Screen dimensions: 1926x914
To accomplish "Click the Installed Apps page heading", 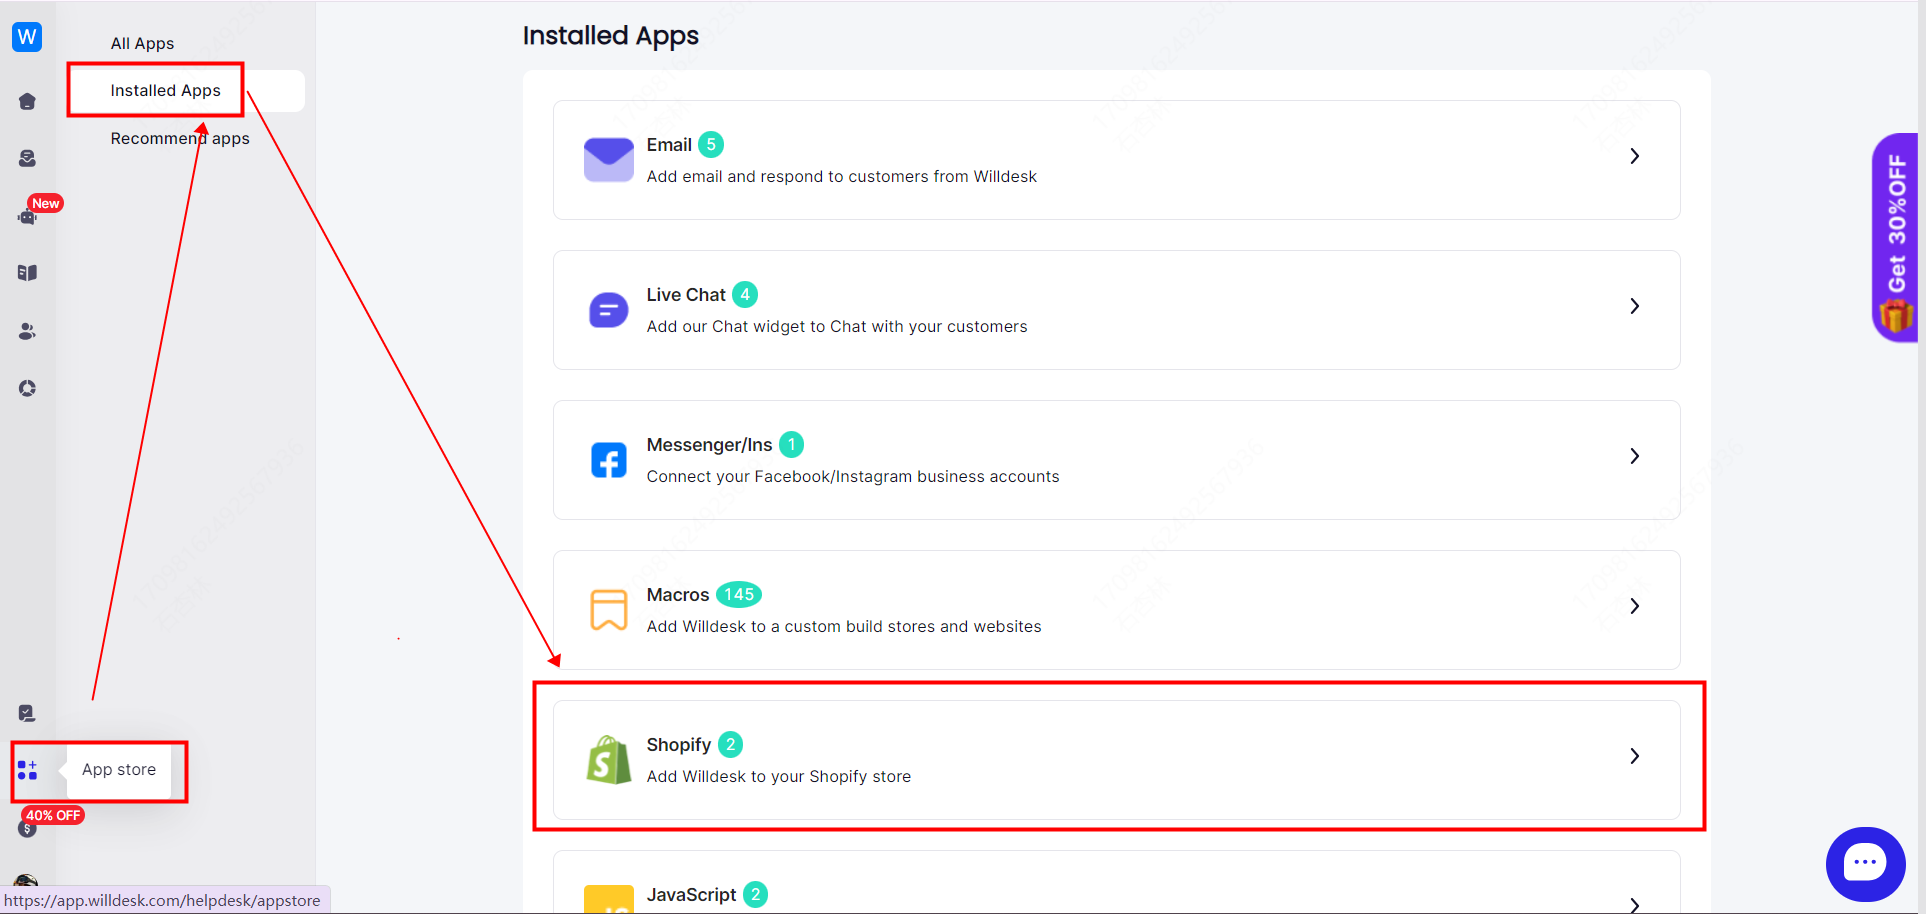I will coord(611,36).
